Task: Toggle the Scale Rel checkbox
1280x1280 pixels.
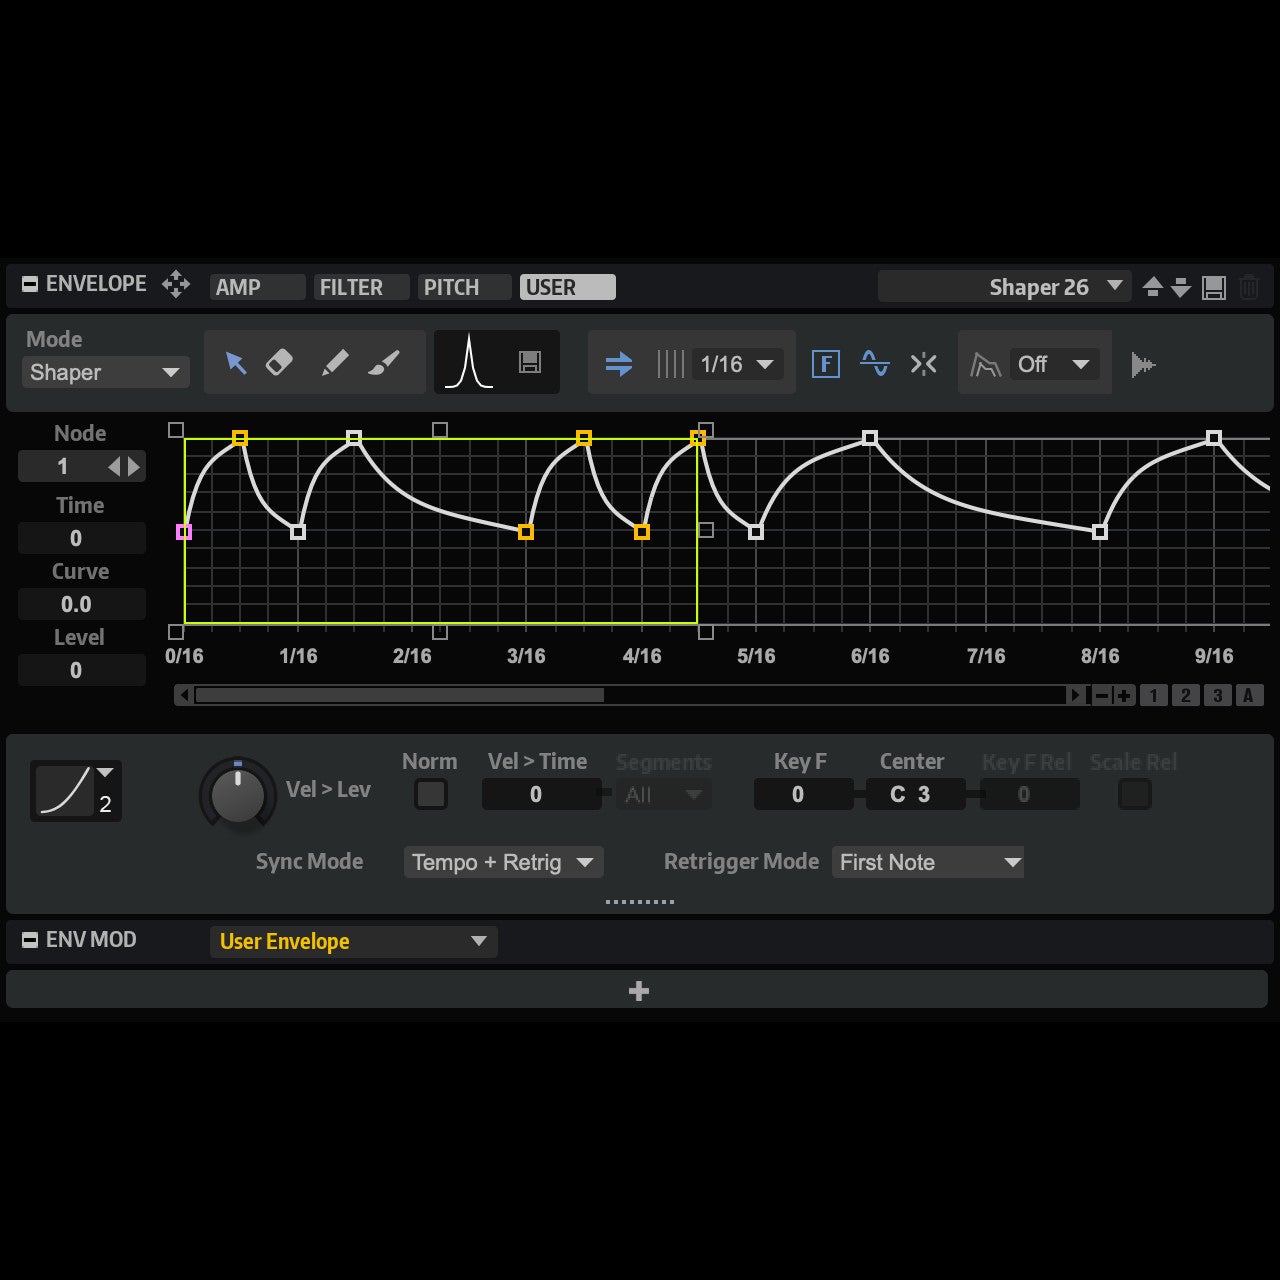Action: coord(1135,795)
